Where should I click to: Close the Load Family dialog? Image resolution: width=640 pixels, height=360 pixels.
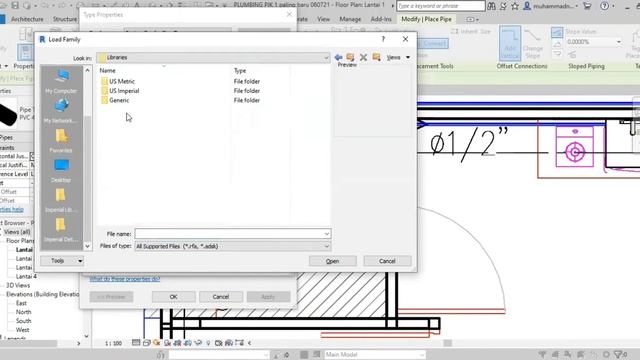coord(405,39)
